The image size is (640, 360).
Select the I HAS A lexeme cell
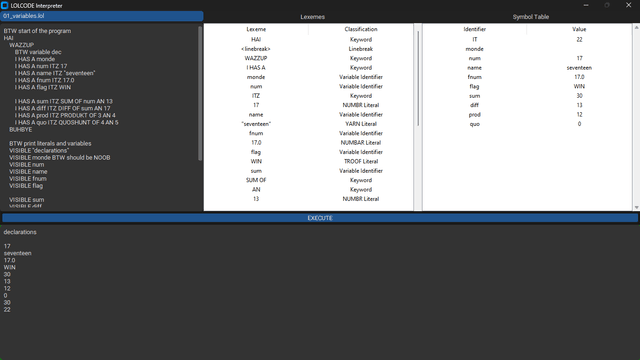tap(256, 68)
